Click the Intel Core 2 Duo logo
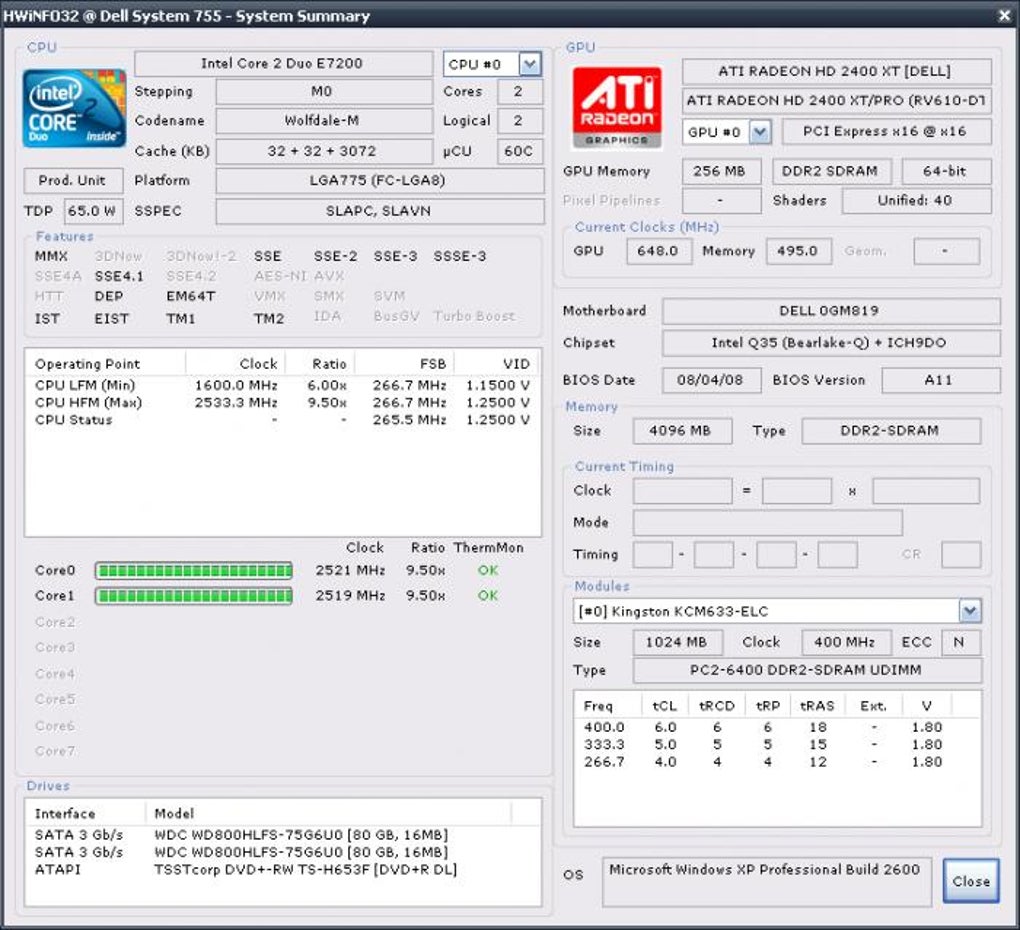This screenshot has width=1020, height=930. [74, 108]
